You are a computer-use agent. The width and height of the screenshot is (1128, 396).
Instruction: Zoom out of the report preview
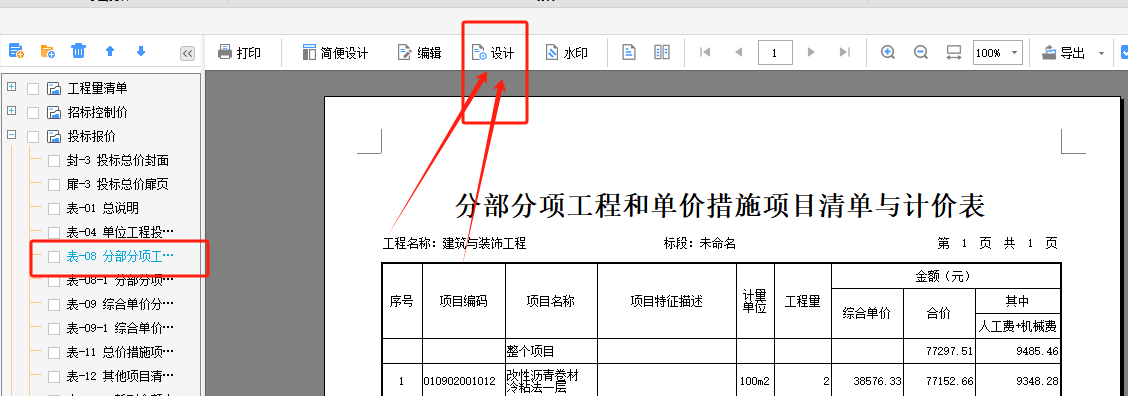point(921,53)
